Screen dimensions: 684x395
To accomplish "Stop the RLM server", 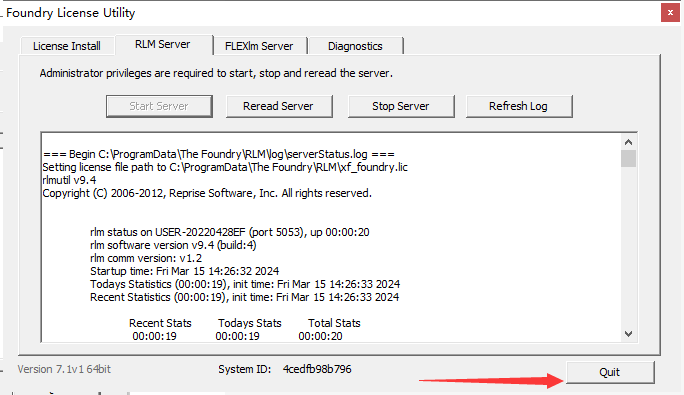I will (x=401, y=106).
